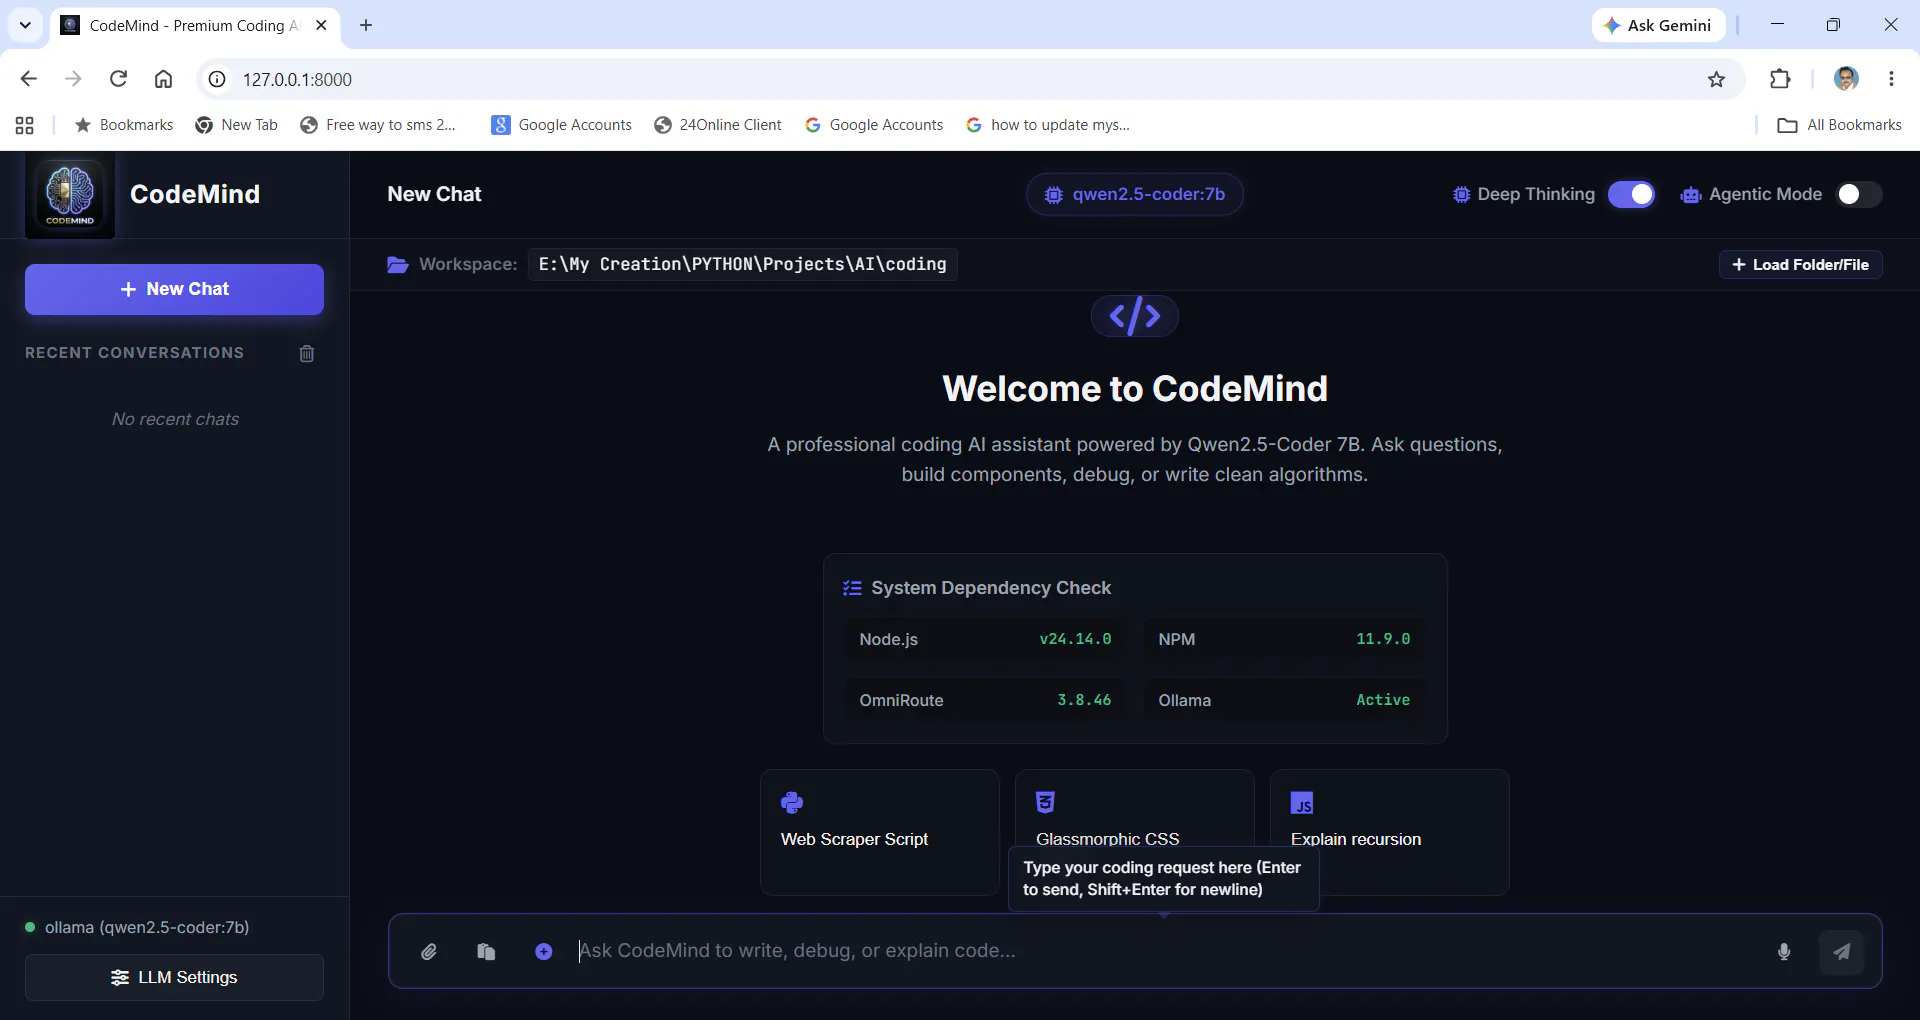
Task: Open the qwen2.5-coder:7b model selector
Action: pos(1135,194)
